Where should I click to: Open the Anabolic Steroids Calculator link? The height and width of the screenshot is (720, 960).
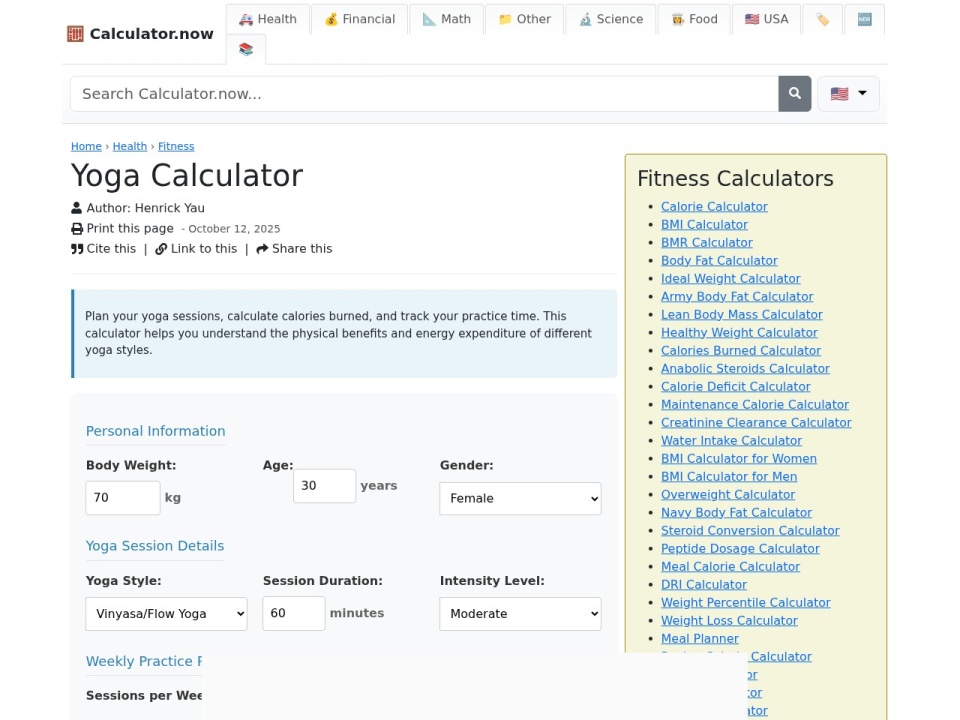point(745,369)
